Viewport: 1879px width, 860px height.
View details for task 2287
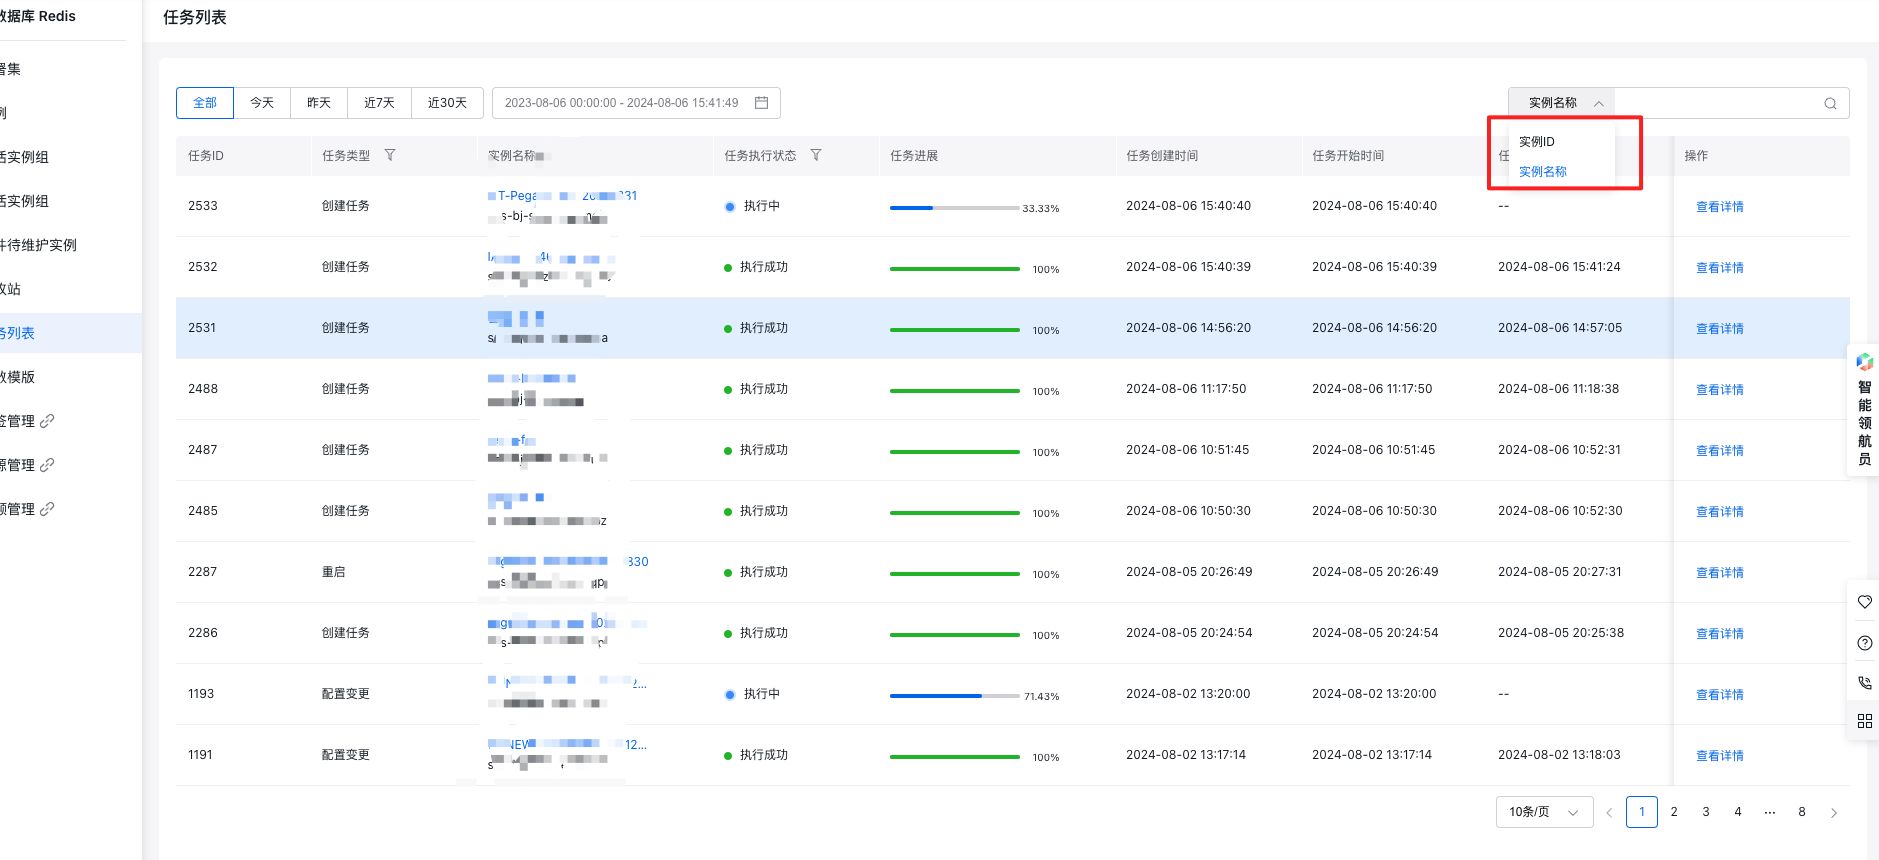point(1719,573)
